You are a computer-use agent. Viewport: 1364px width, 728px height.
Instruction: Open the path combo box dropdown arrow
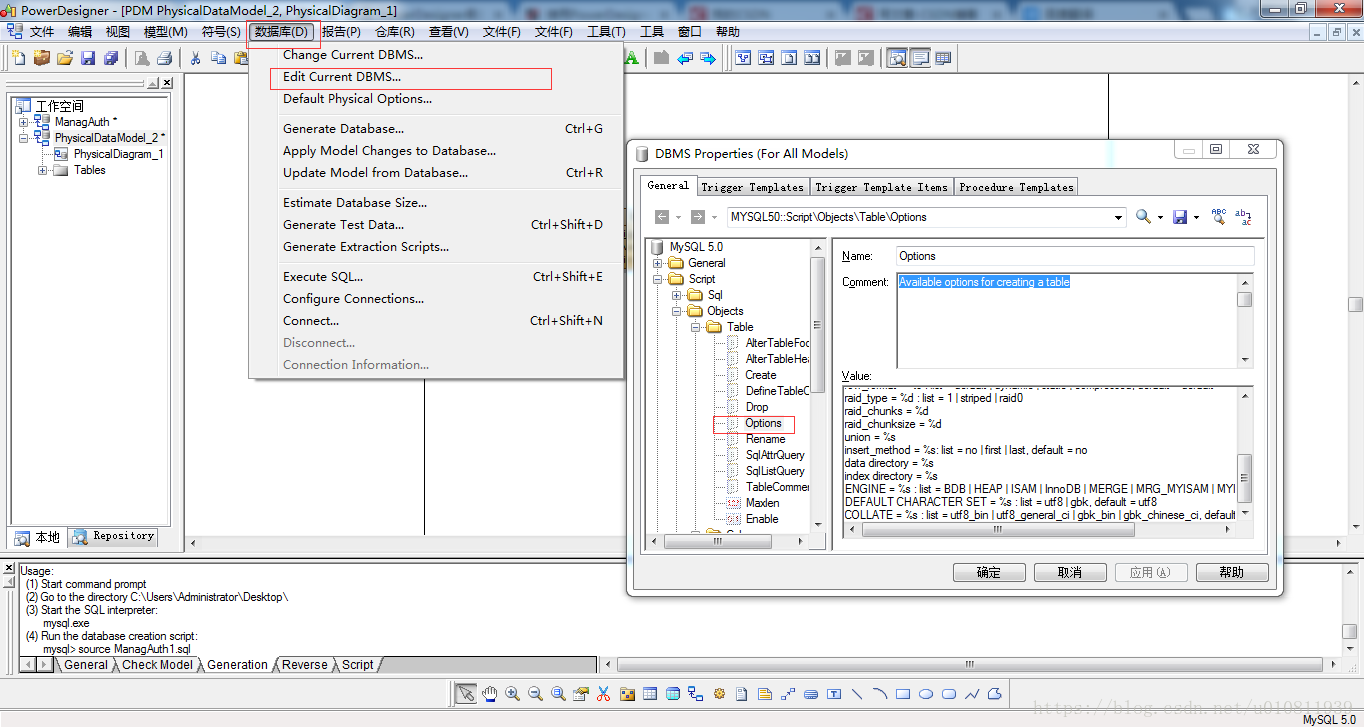coord(1119,217)
